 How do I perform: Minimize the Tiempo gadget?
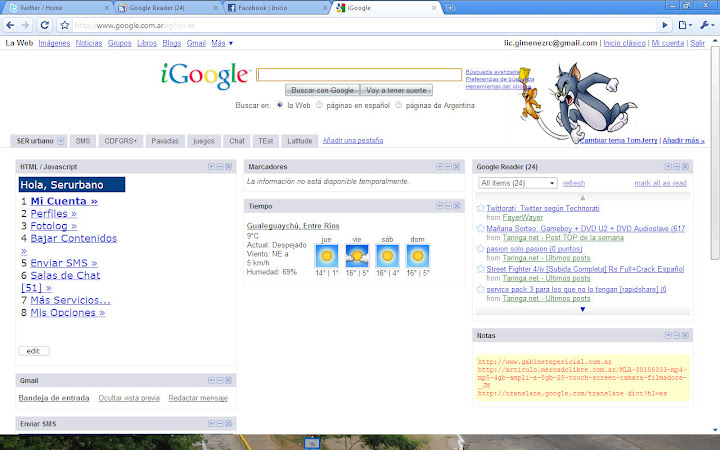[x=448, y=206]
